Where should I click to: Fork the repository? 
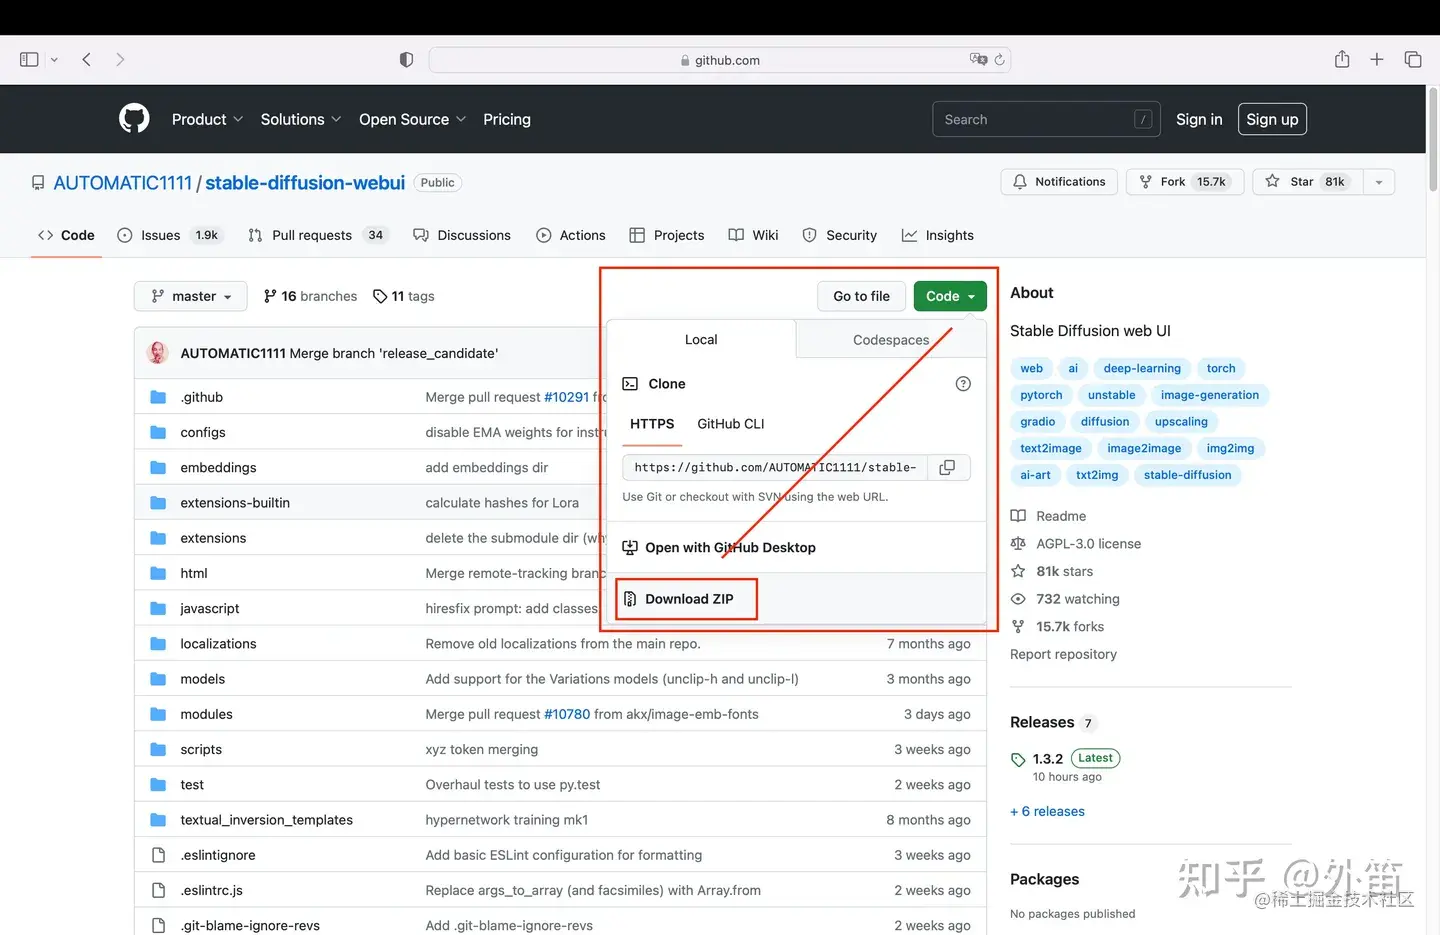[1185, 182]
